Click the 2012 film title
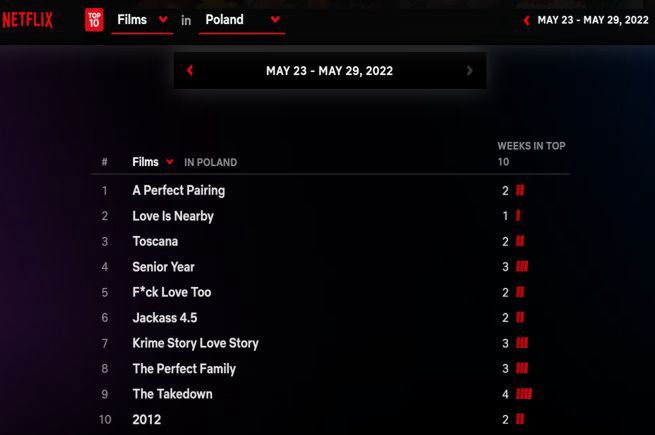Image resolution: width=655 pixels, height=435 pixels. click(147, 420)
